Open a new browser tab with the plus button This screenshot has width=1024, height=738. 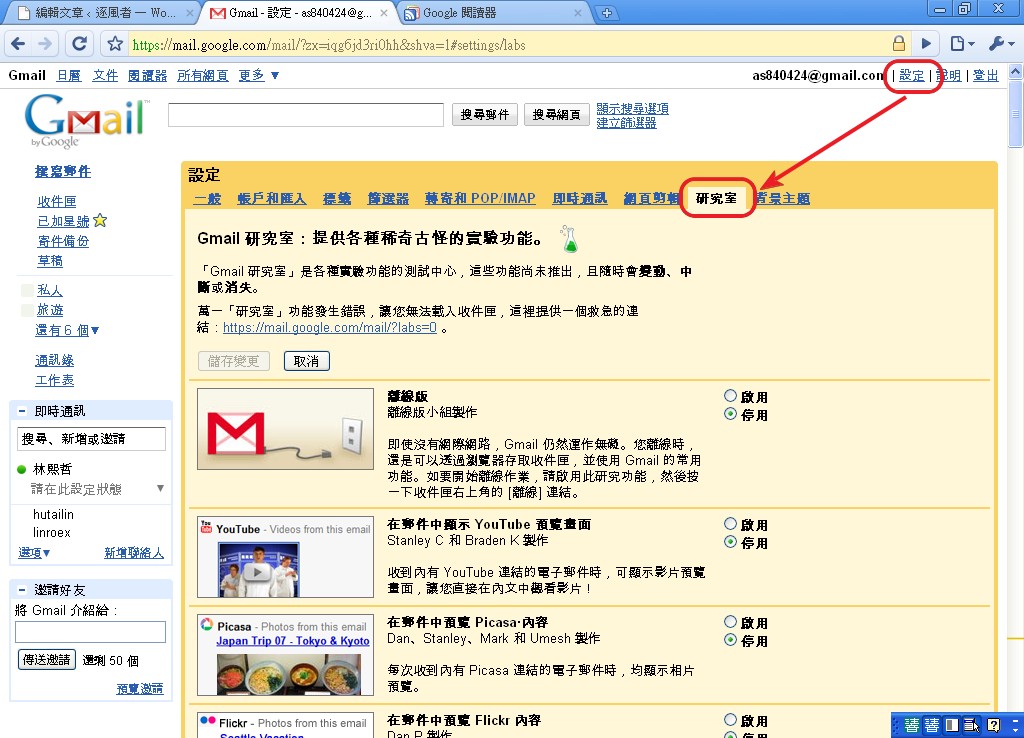pos(607,13)
